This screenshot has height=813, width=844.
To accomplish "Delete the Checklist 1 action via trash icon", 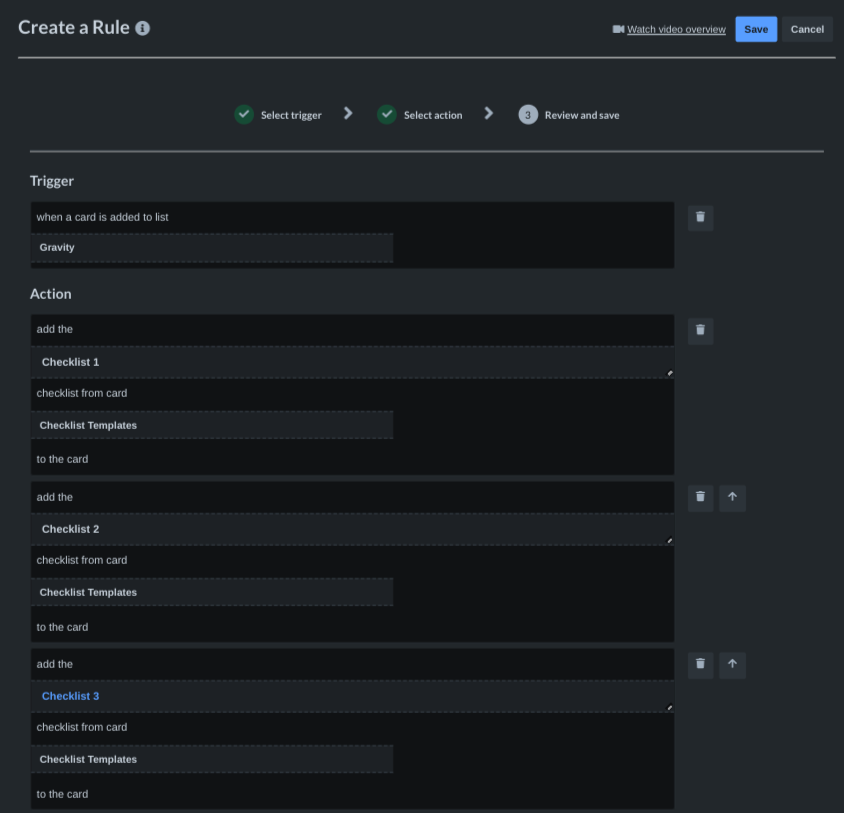I will pyautogui.click(x=700, y=330).
